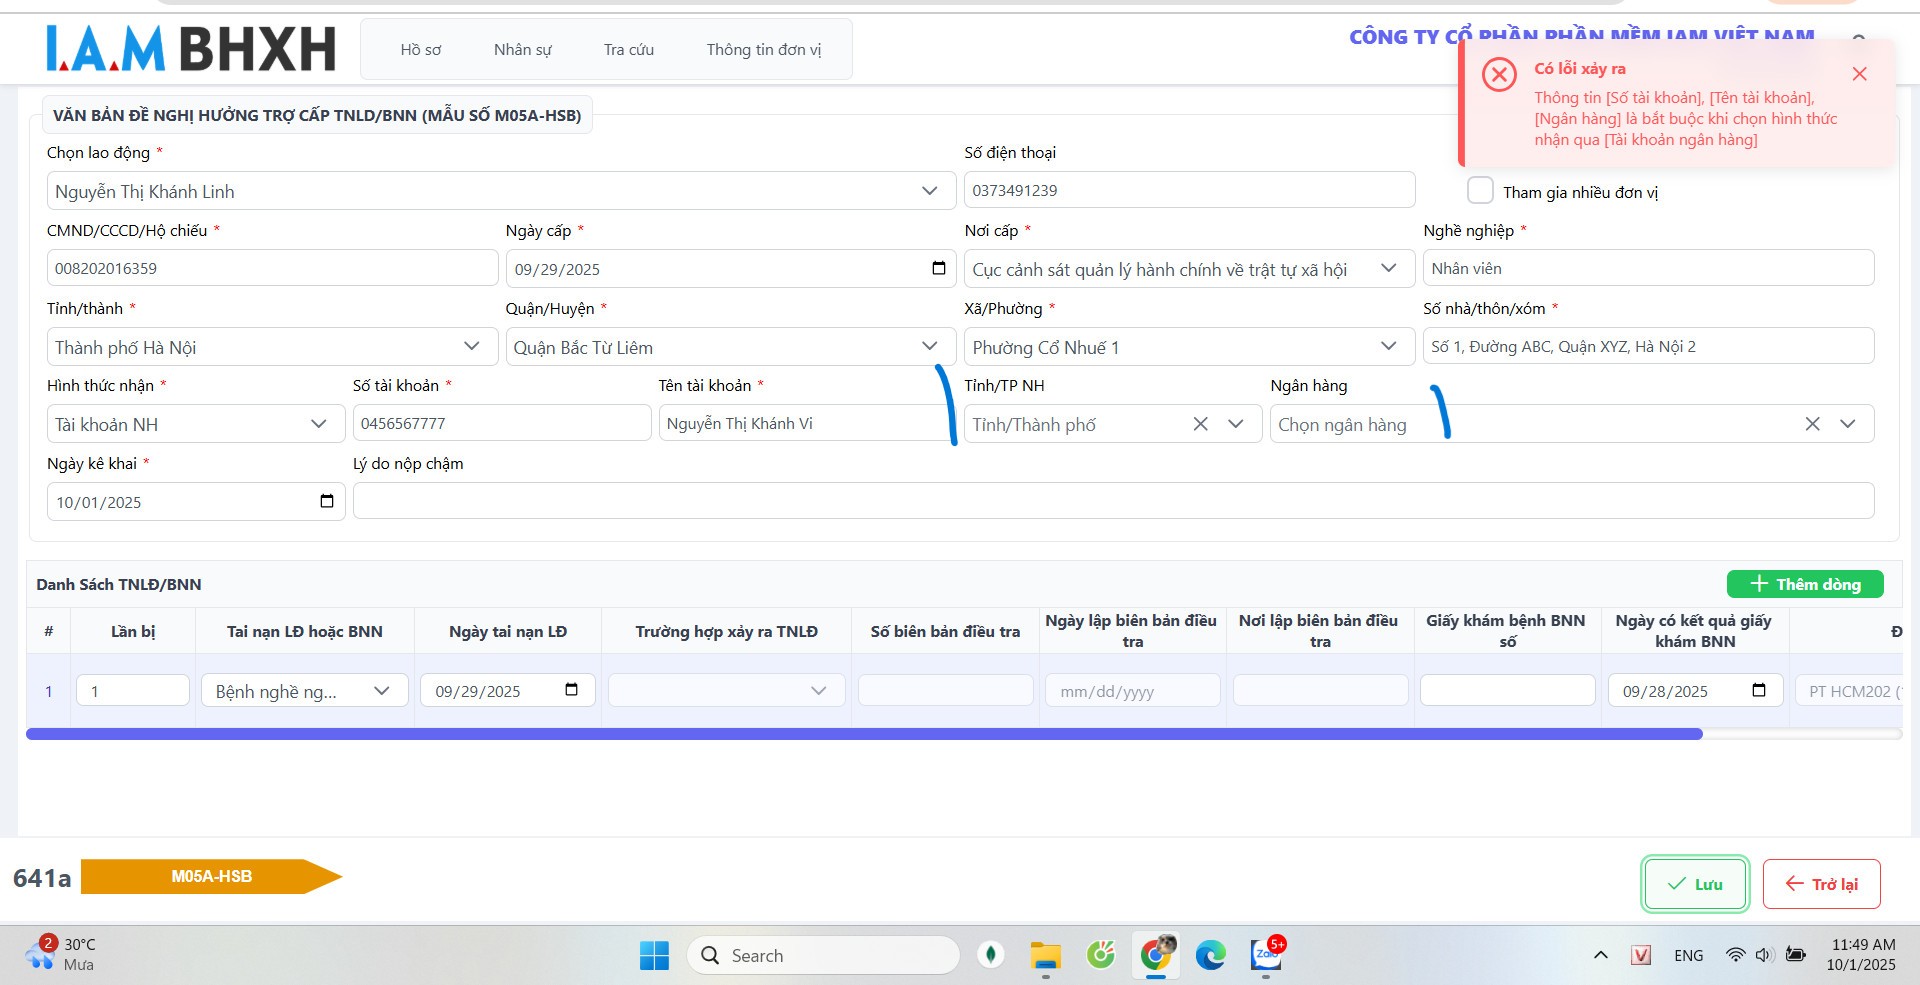Focus Ngày lập biên bản điều tra cell
Image resolution: width=1920 pixels, height=985 pixels.
click(1133, 690)
